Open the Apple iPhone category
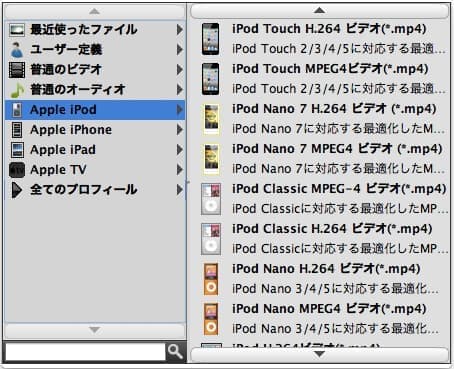This screenshot has width=454, height=369. point(95,130)
